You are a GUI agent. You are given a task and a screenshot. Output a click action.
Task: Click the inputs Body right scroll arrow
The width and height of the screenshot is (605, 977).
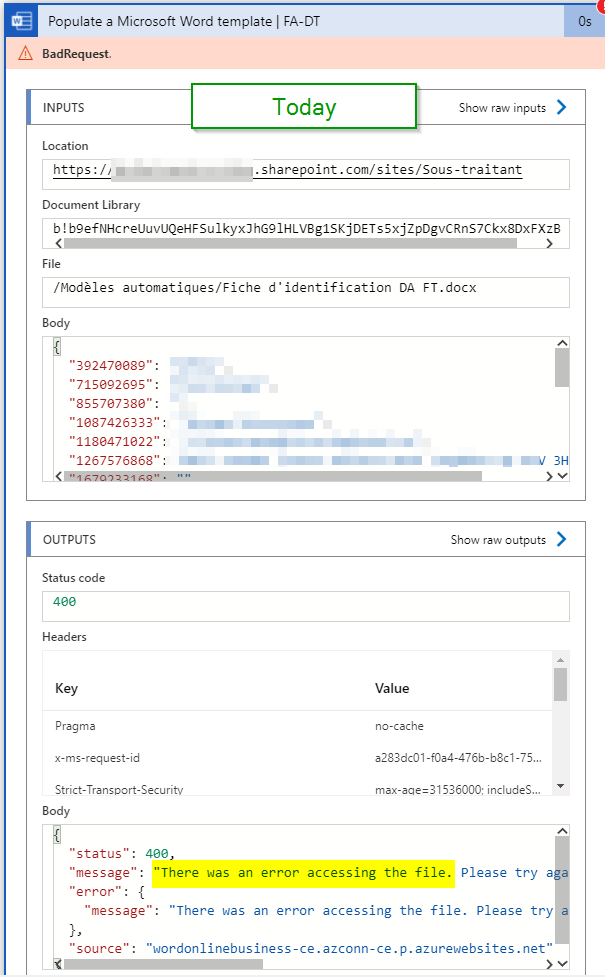pyautogui.click(x=549, y=476)
